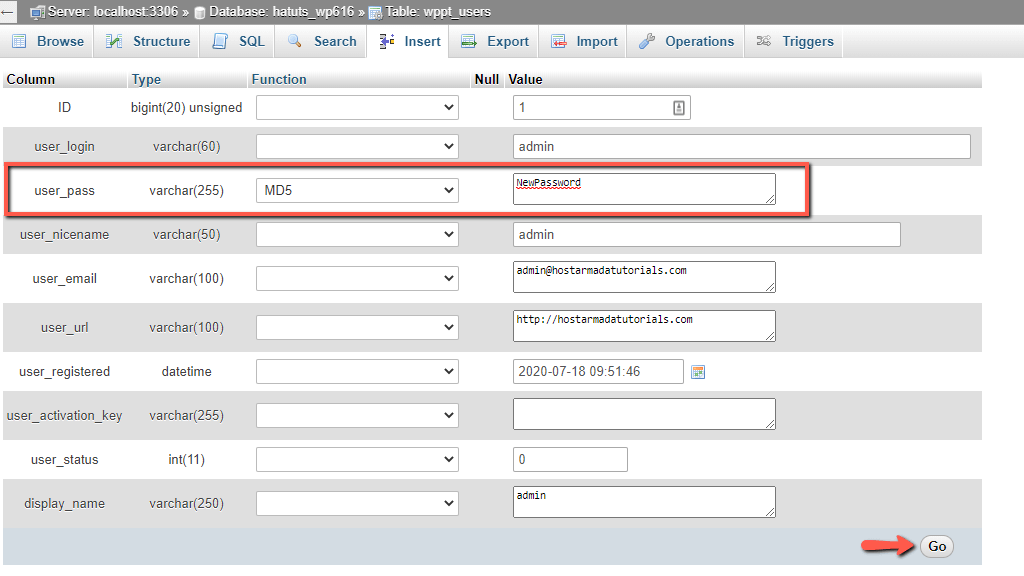The width and height of the screenshot is (1024, 576).
Task: Click the Function header label
Action: coord(279,80)
